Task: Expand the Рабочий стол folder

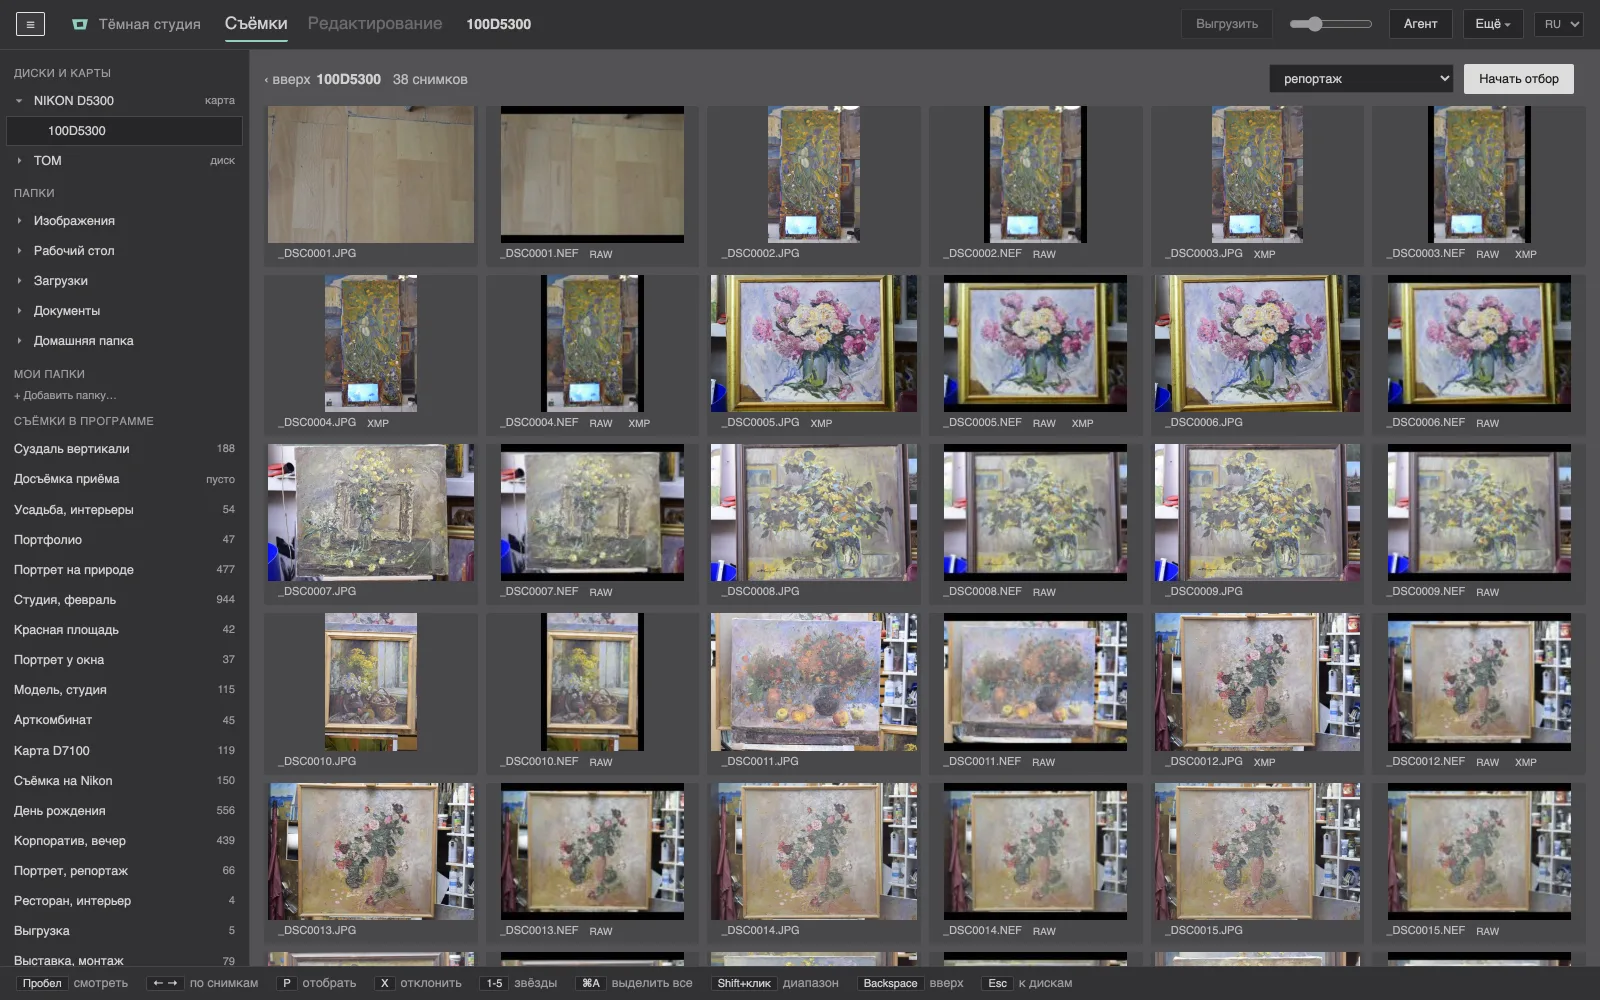Action: click(19, 251)
